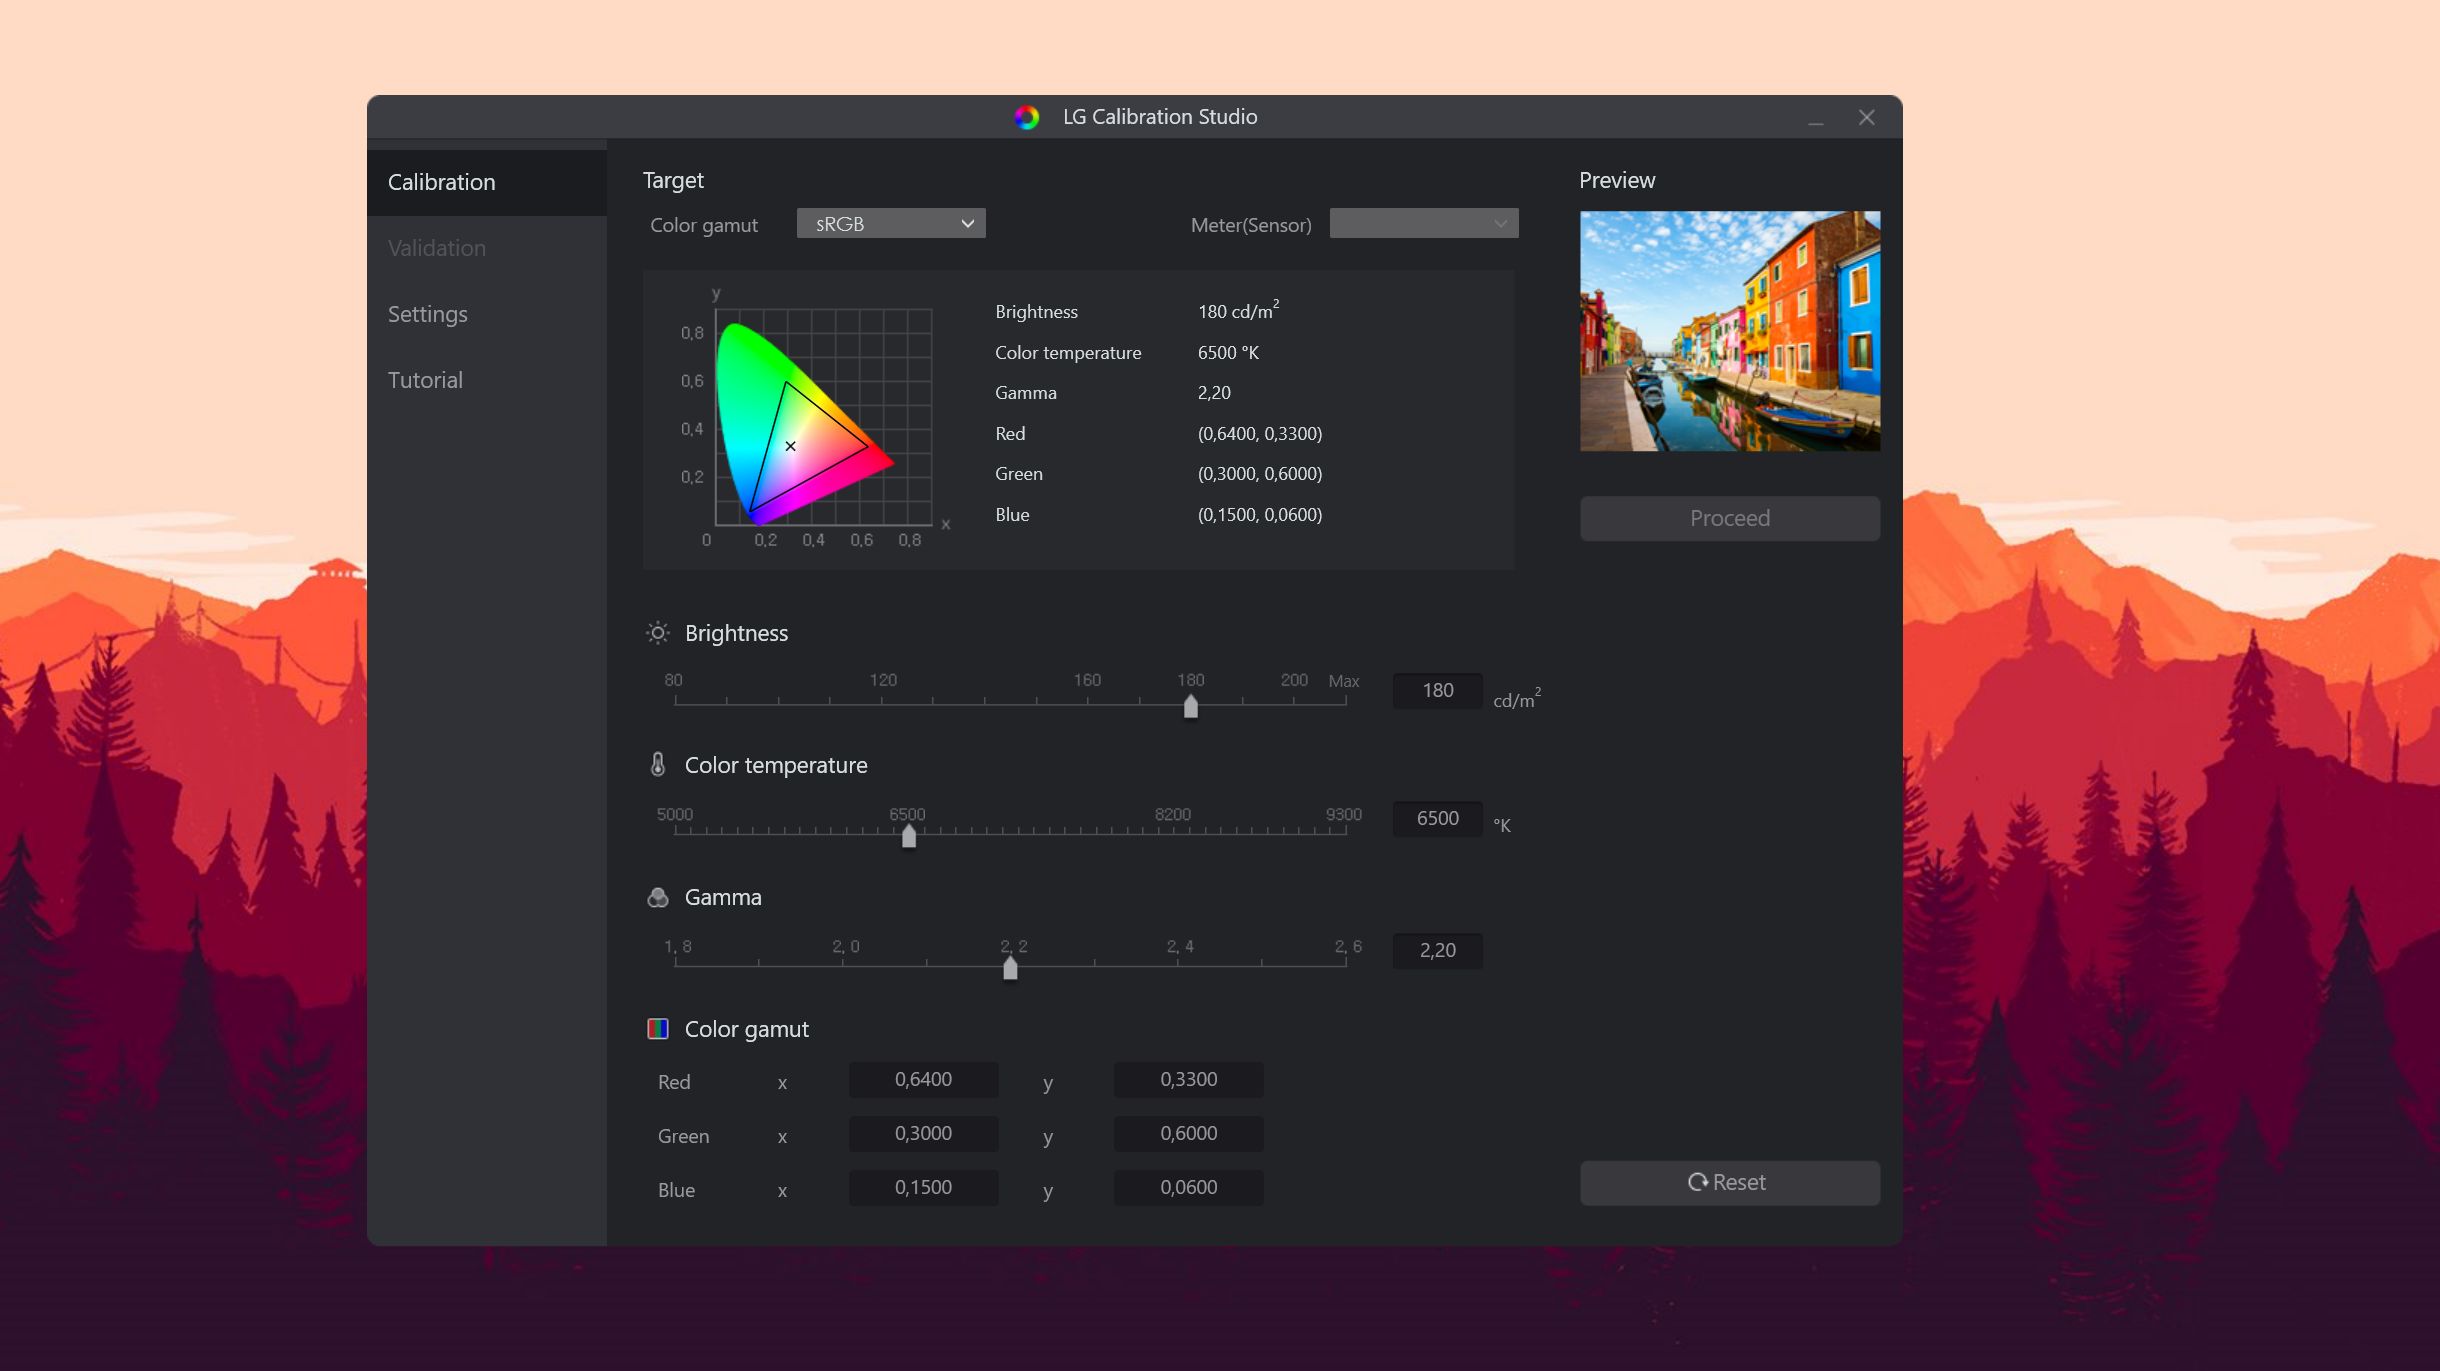Click the Color temperature slider handle

(x=908, y=835)
